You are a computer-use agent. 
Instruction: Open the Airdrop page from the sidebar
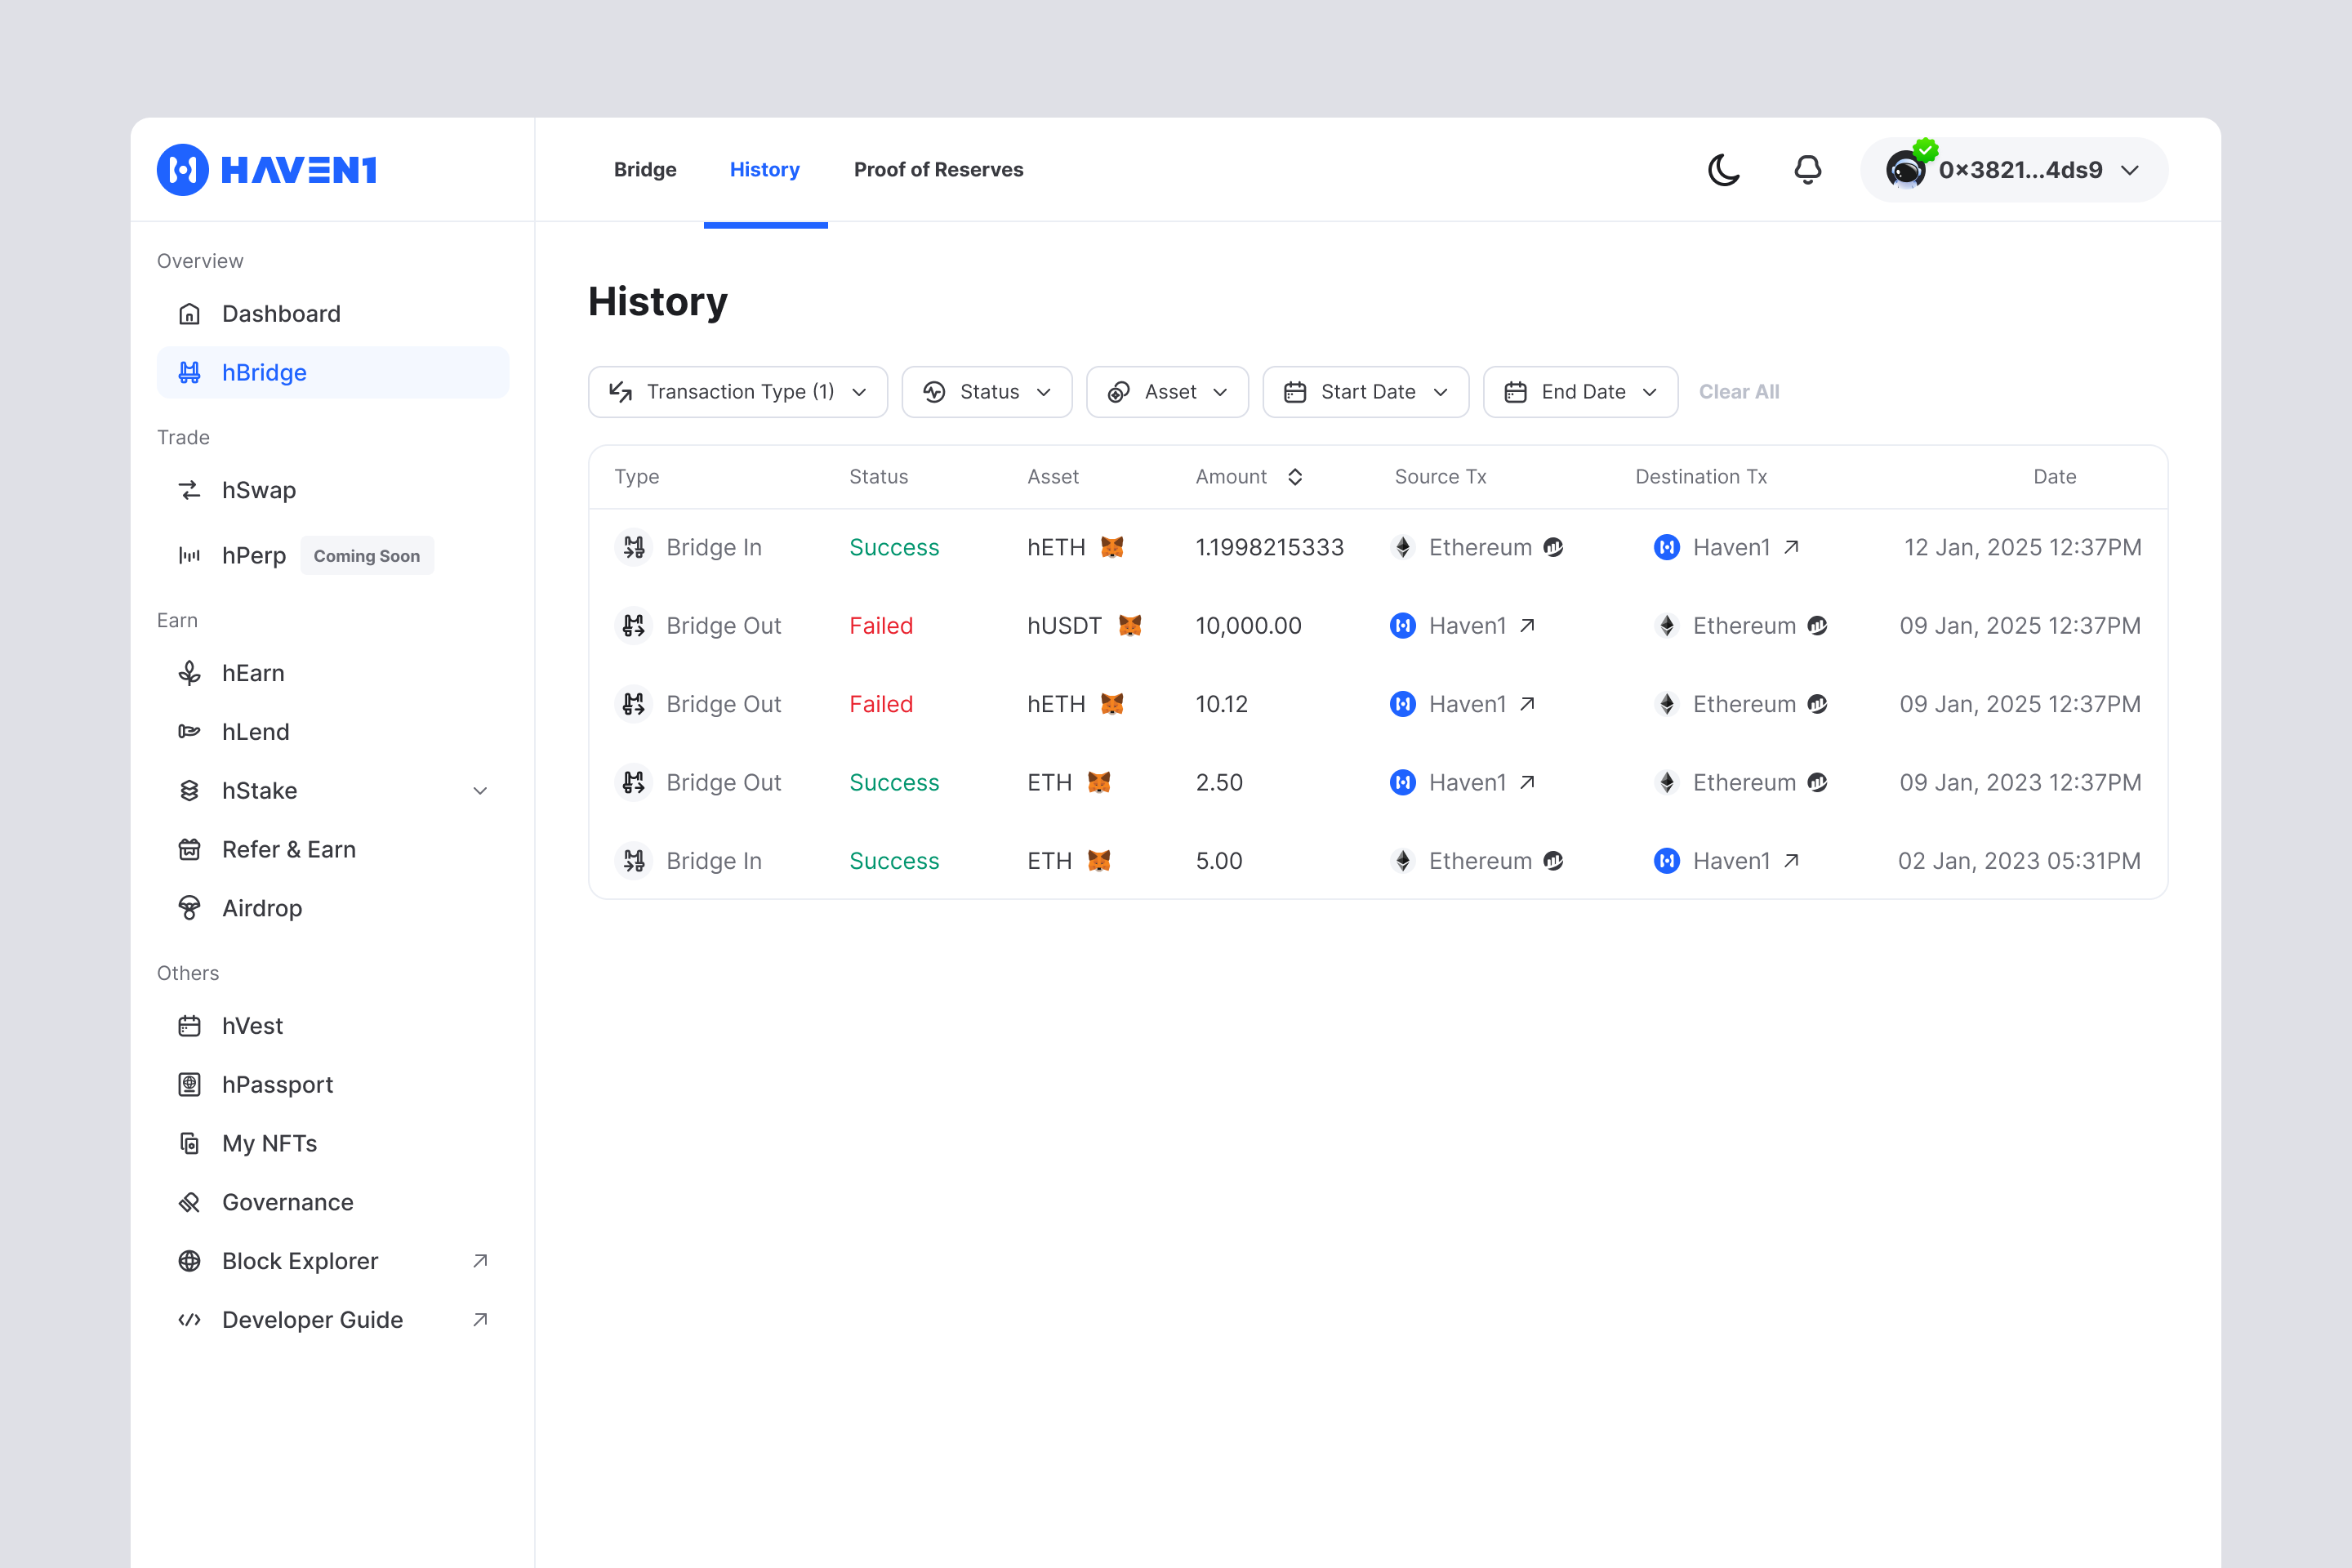coord(261,908)
